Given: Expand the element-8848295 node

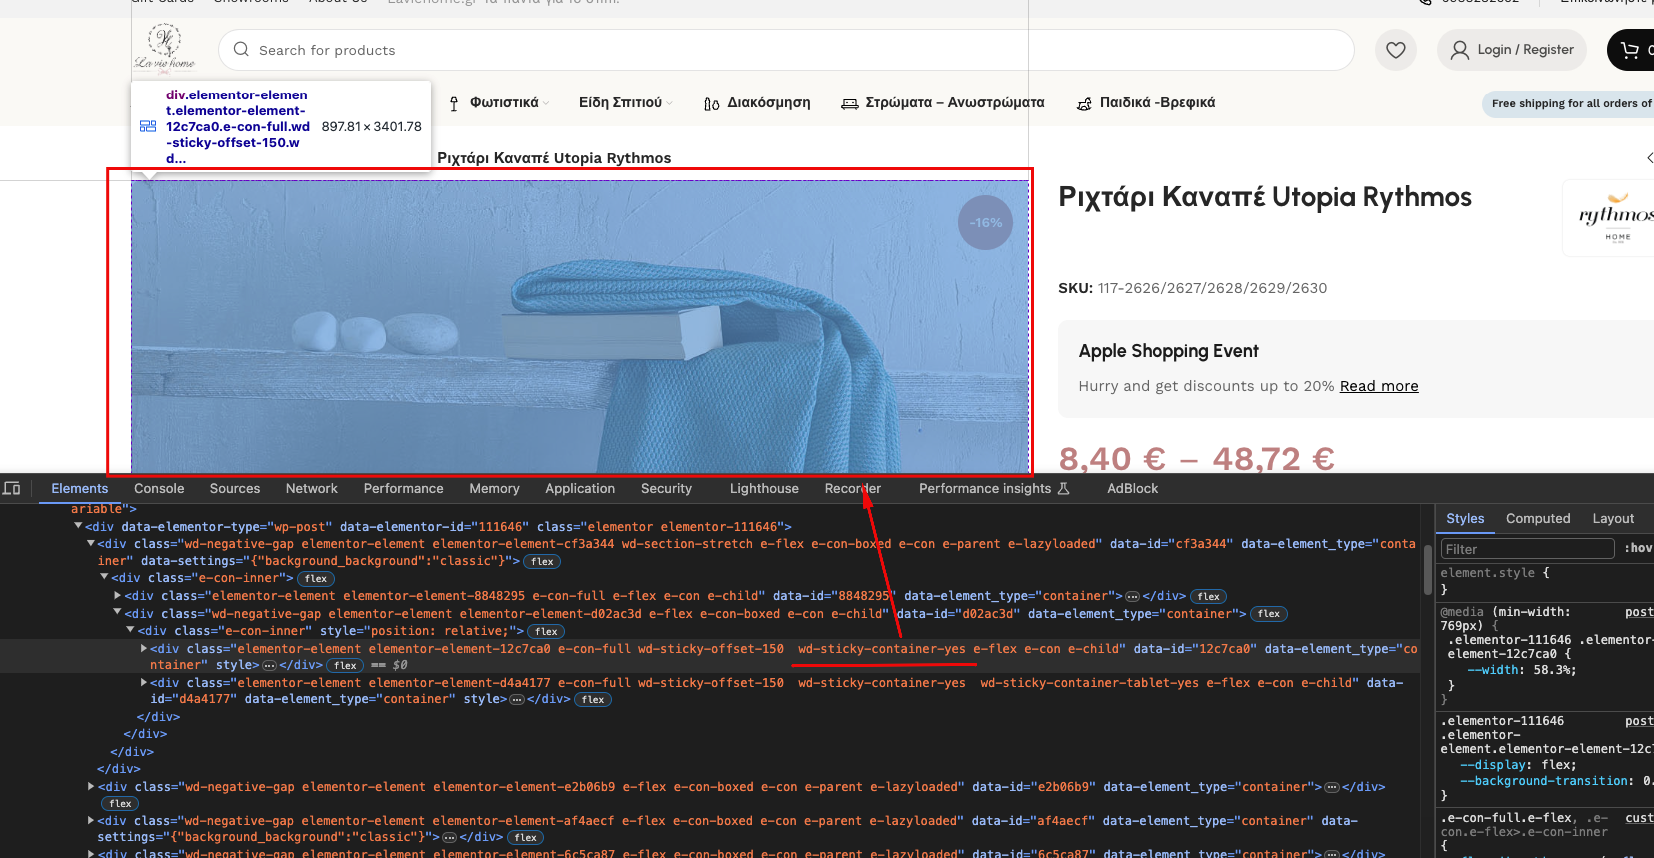Looking at the screenshot, I should point(118,595).
